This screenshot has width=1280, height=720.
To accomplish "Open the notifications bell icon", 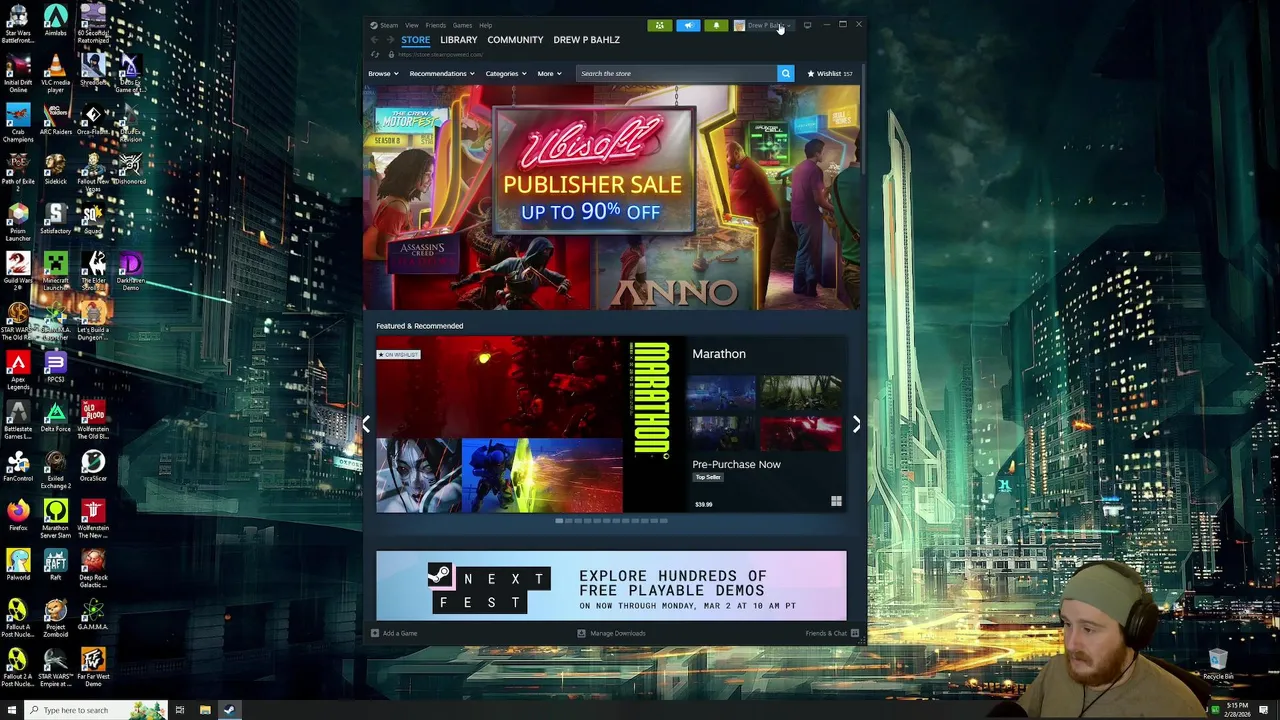I will click(x=716, y=25).
